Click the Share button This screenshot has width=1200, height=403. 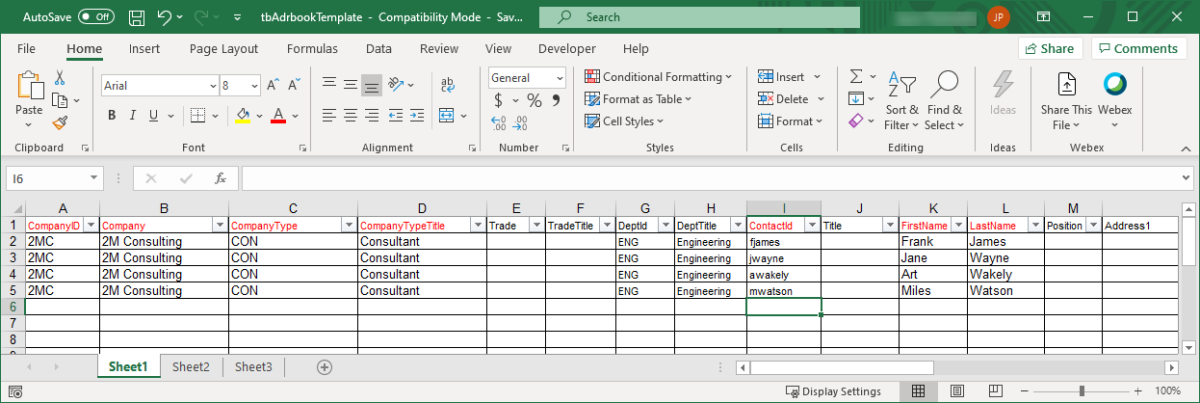pos(1048,48)
